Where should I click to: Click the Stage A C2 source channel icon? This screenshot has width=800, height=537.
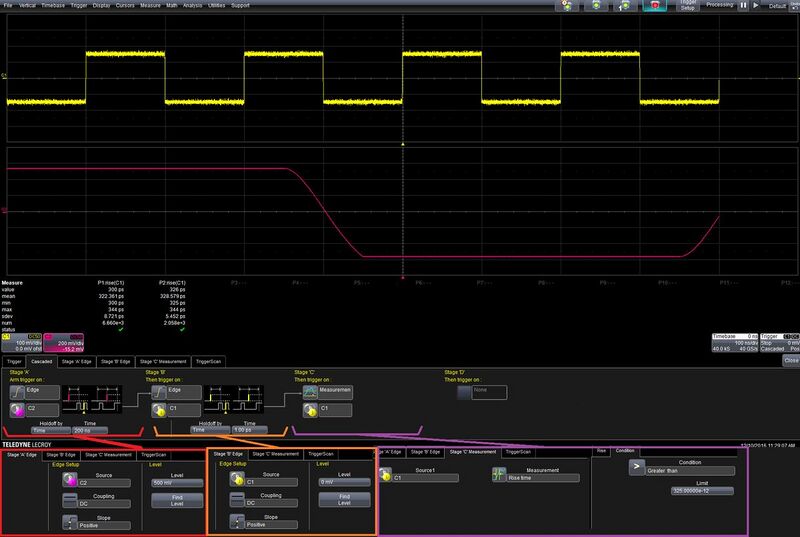[x=17, y=410]
